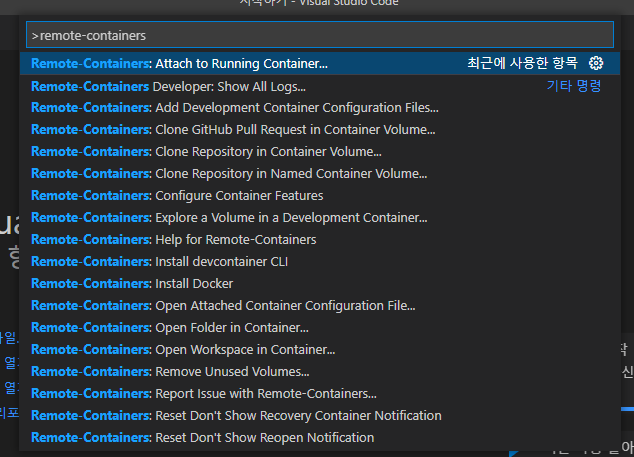The image size is (634, 457).
Task: Open Help for Remote-Containers
Action: 320,239
